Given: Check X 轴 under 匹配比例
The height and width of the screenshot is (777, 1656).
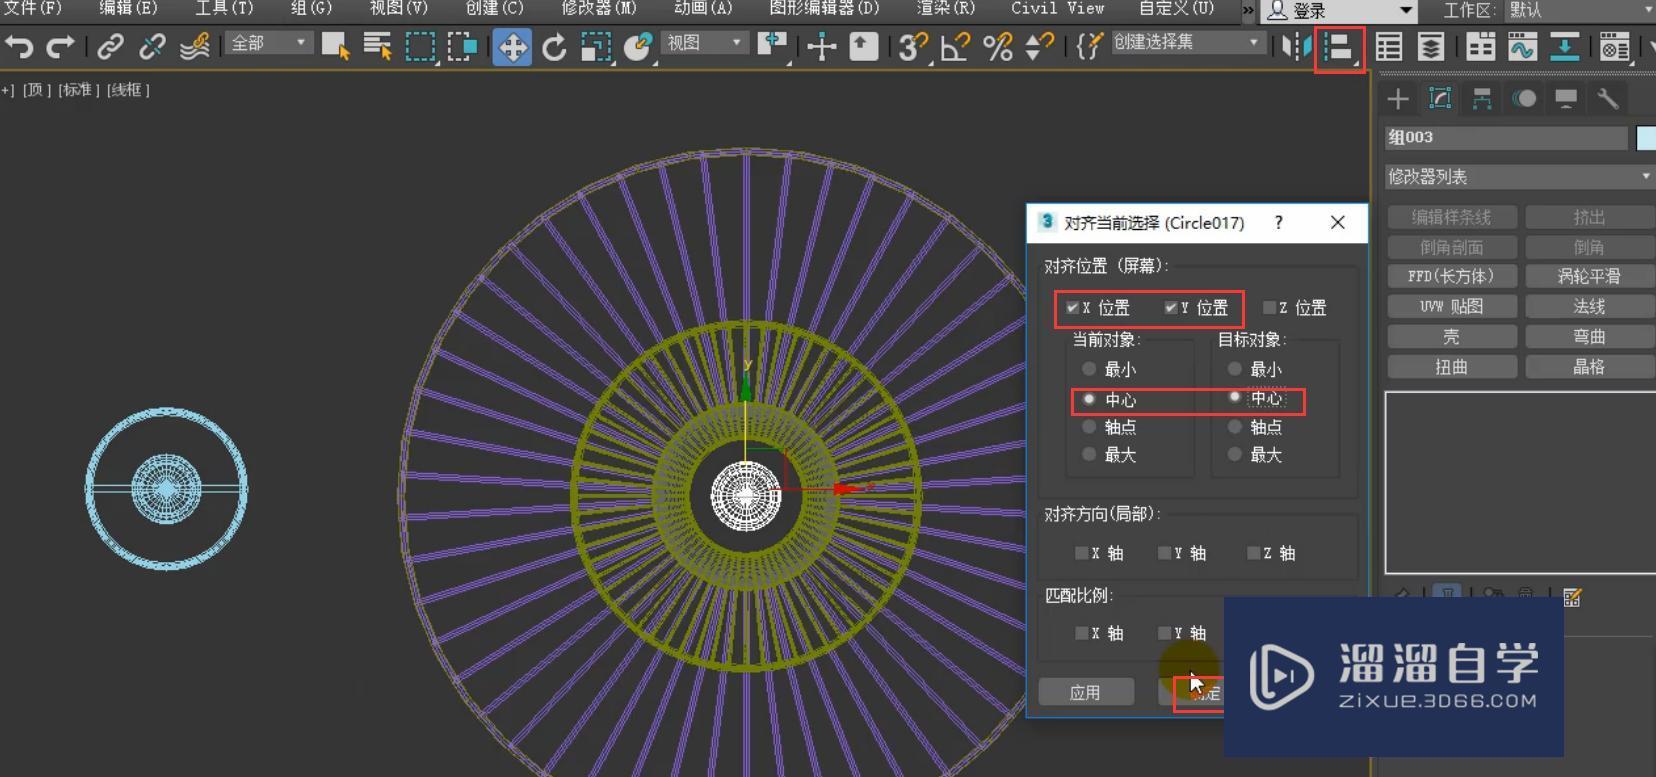Looking at the screenshot, I should tap(1081, 633).
